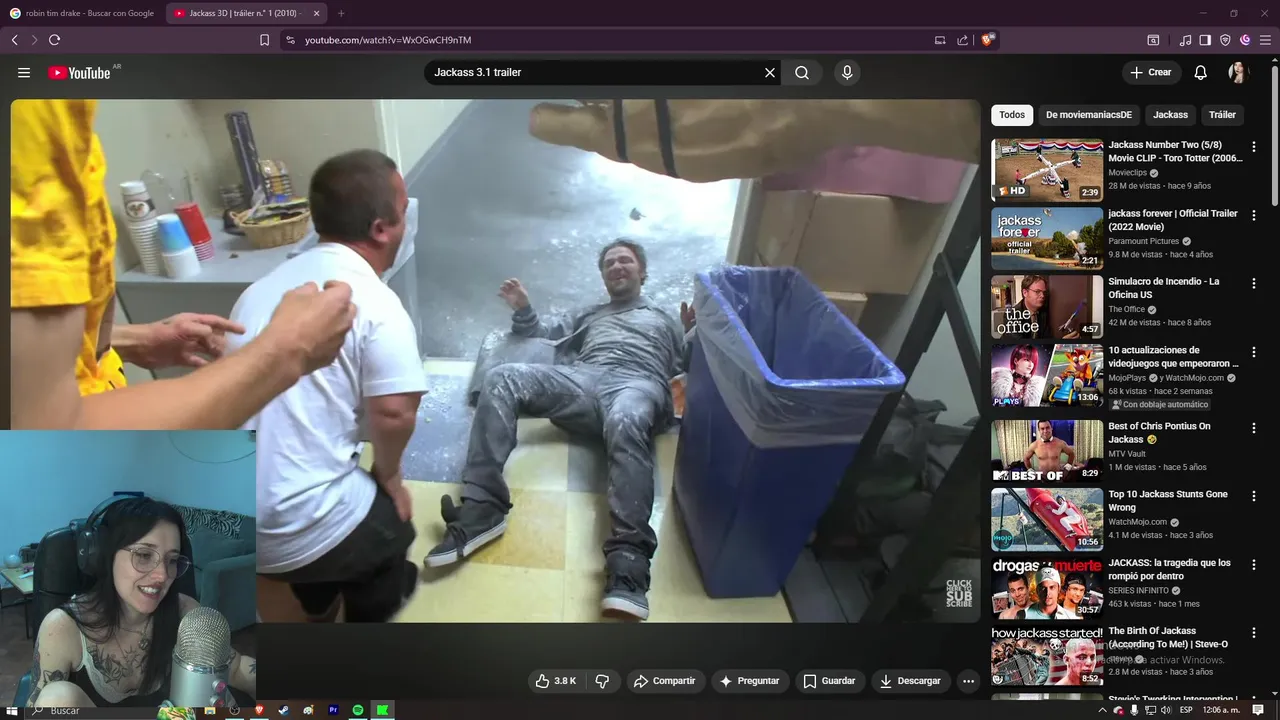Open more actions ellipsis below video
The height and width of the screenshot is (720, 1280).
tap(968, 681)
